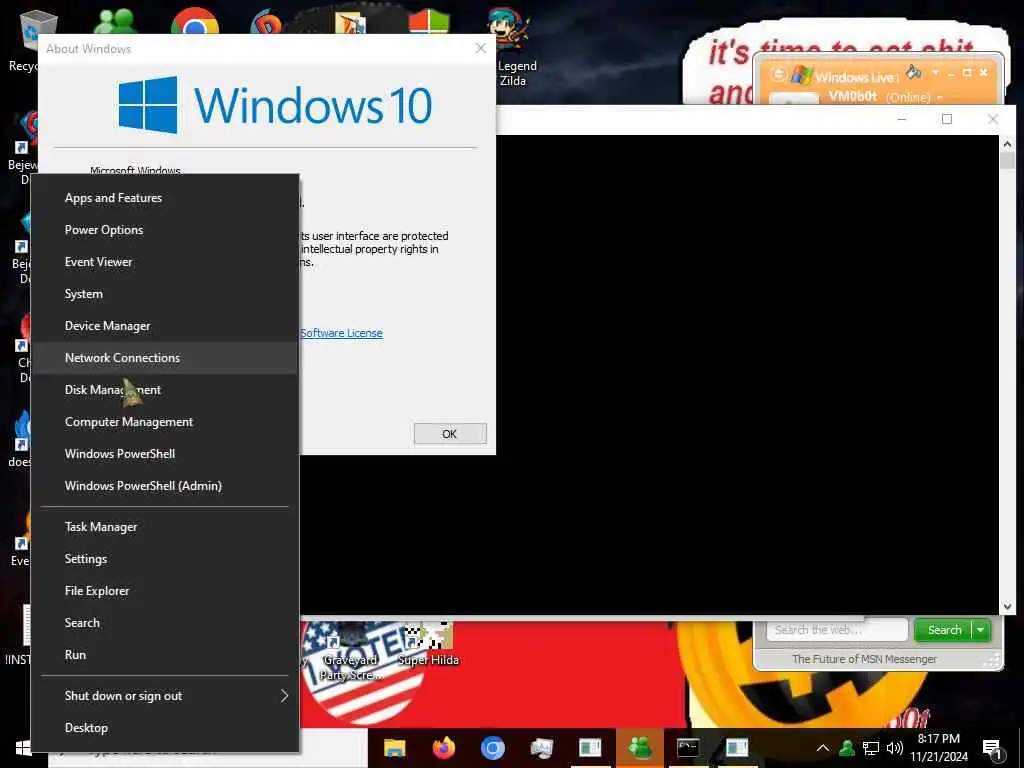Viewport: 1024px width, 768px height.
Task: Launch Computer Management
Action: tap(165, 422)
